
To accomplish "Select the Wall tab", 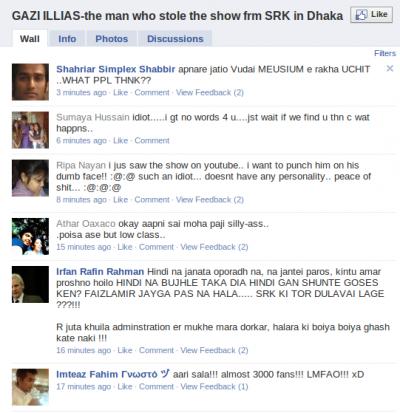I will tap(30, 39).
